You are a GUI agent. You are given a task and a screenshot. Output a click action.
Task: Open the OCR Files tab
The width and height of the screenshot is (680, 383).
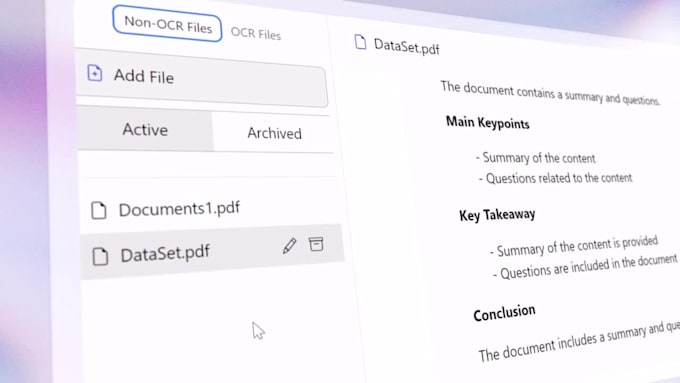pyautogui.click(x=256, y=33)
